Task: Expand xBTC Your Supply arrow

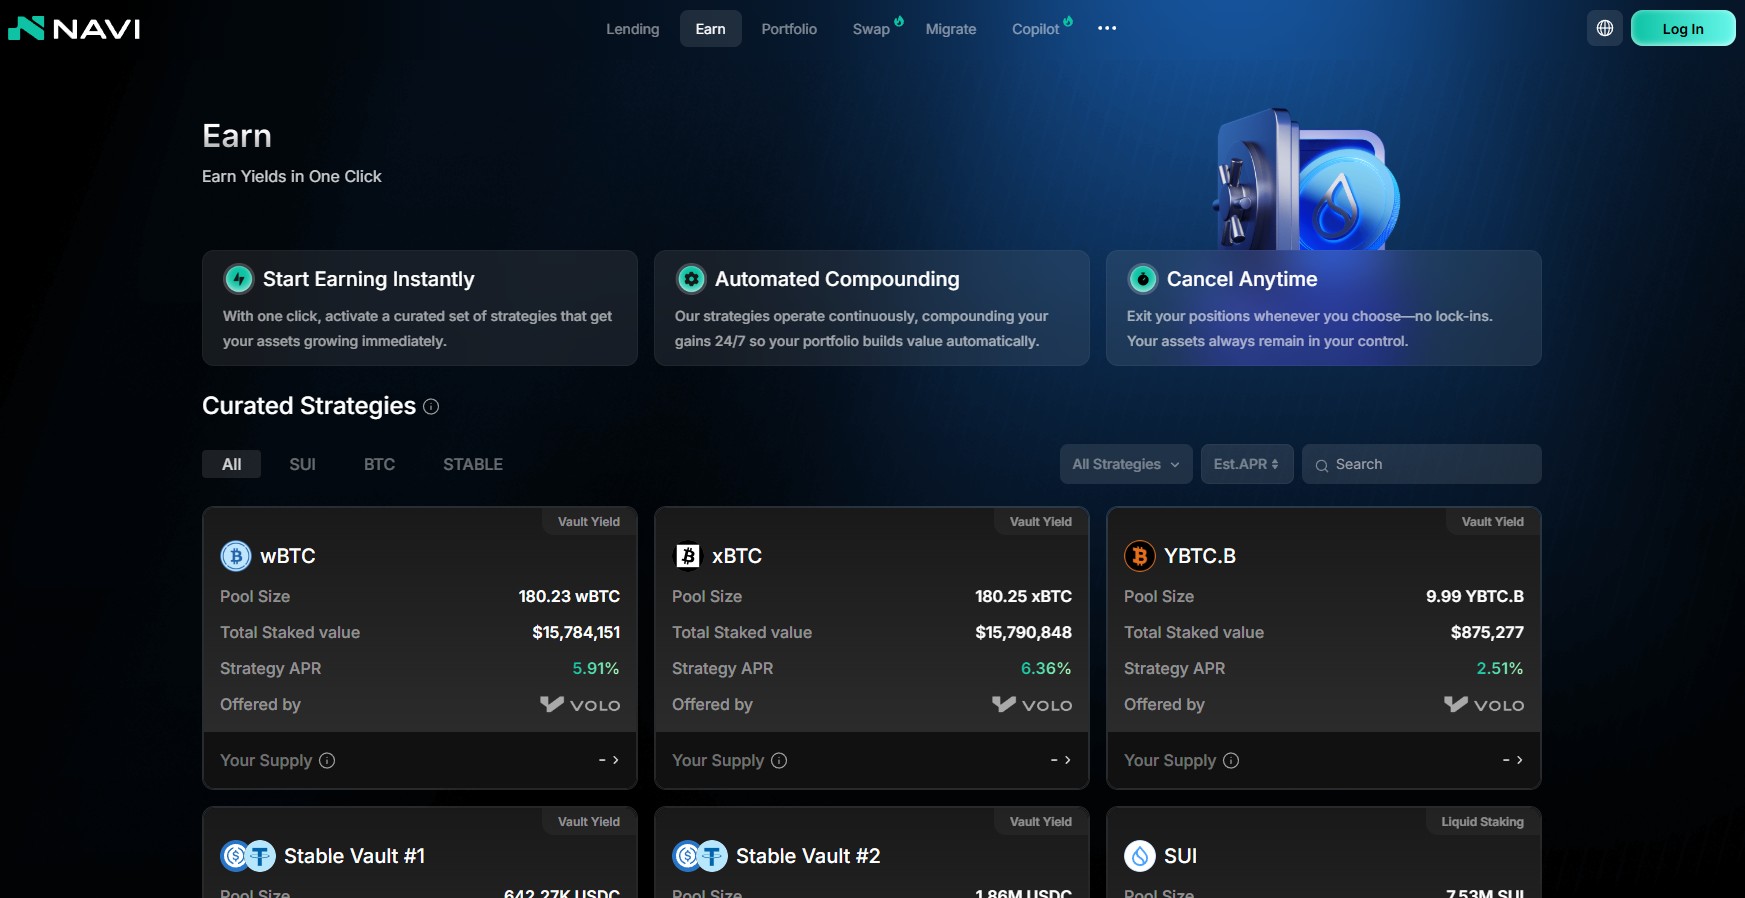Action: [1067, 760]
